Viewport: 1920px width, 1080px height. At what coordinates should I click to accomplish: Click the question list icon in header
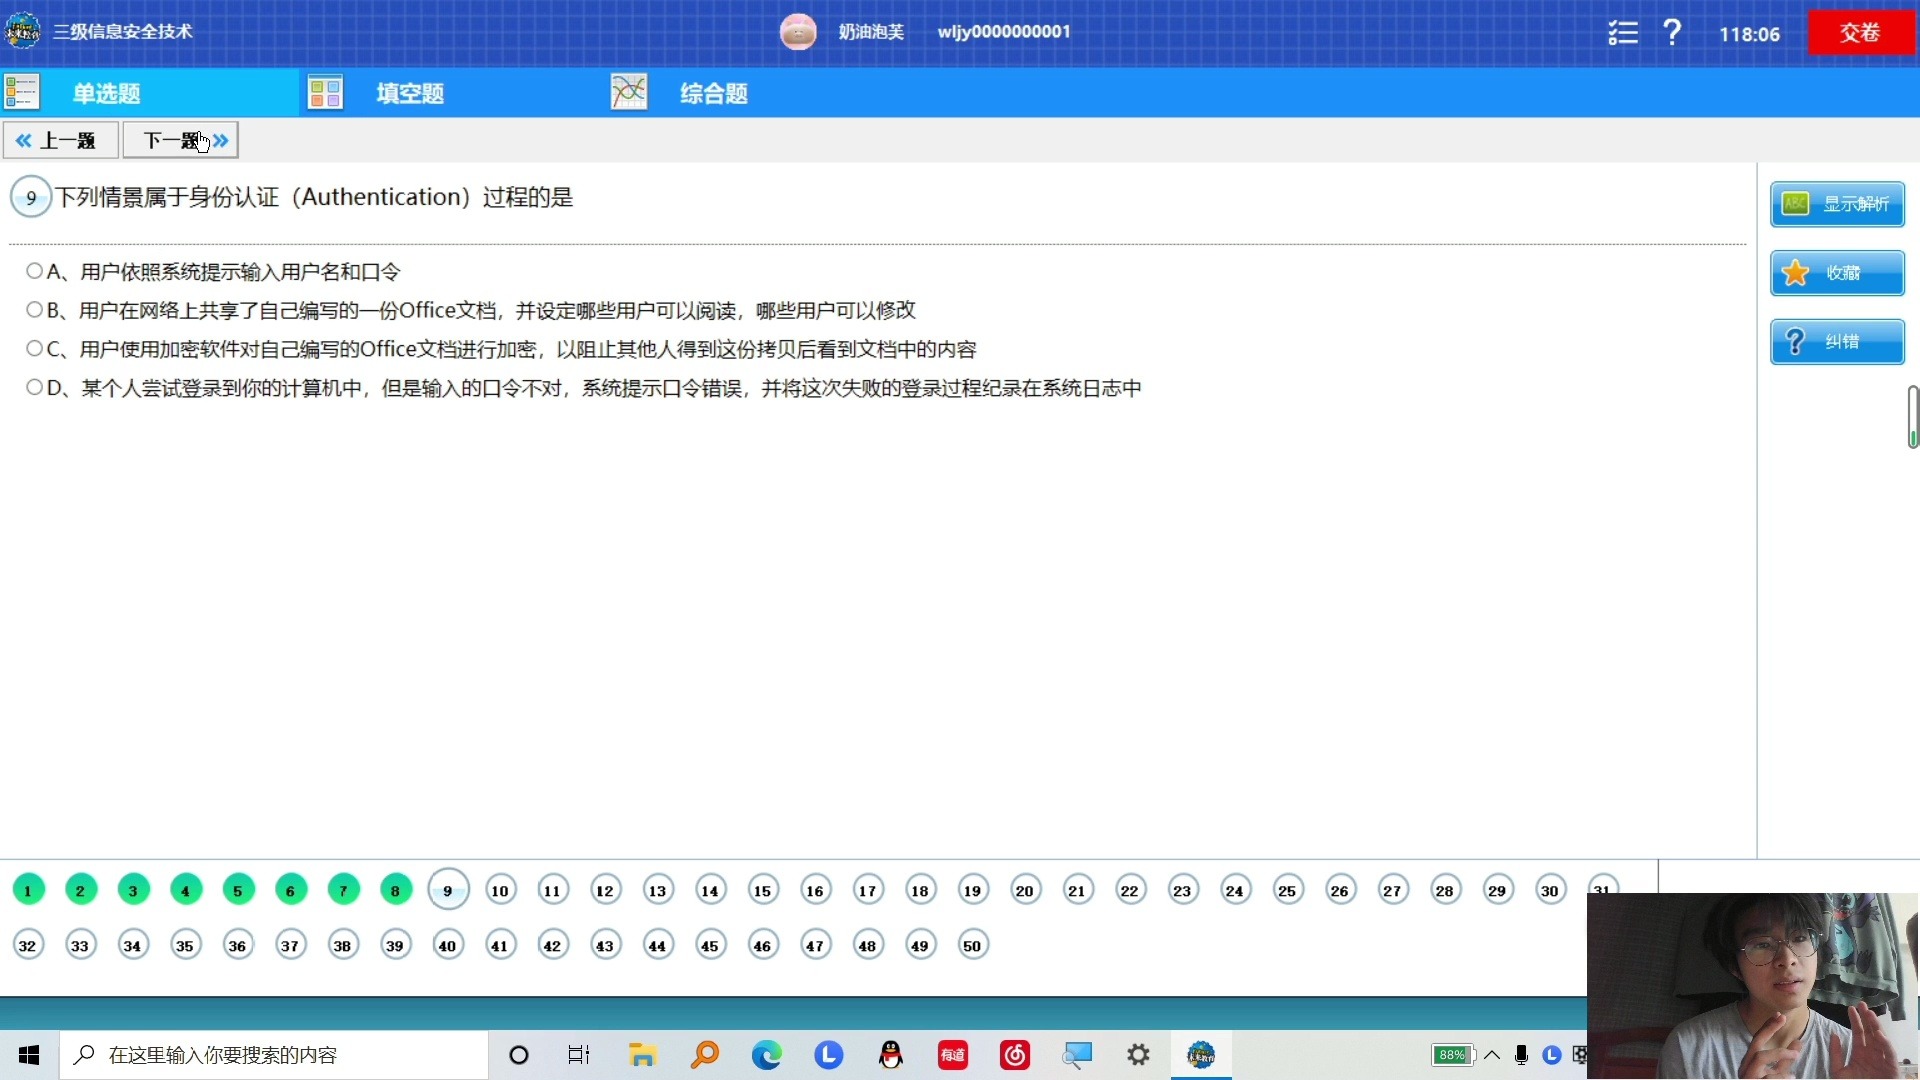(x=1622, y=33)
